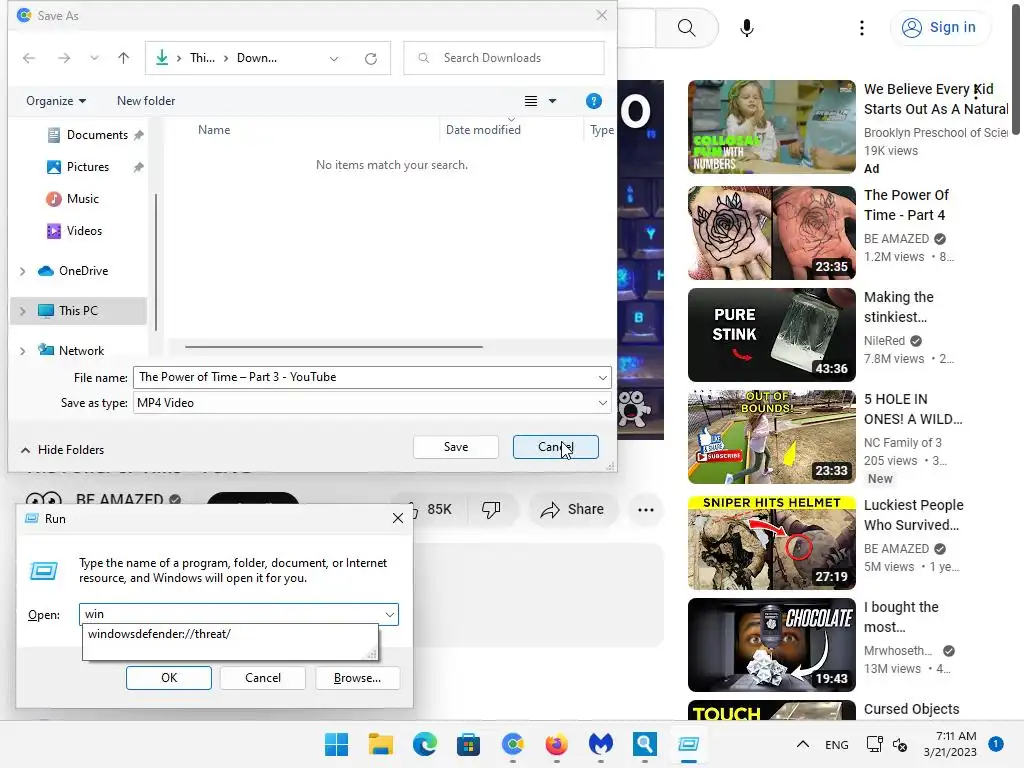Open We Believe Every Kid ad title
The height and width of the screenshot is (768, 1024).
935,99
